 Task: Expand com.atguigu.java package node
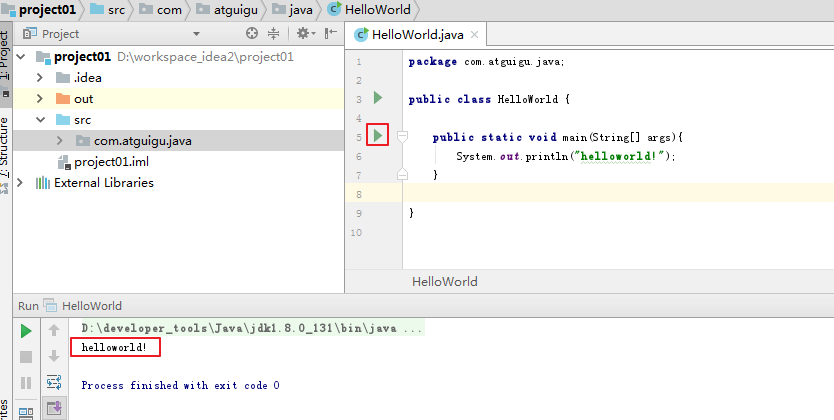click(60, 141)
